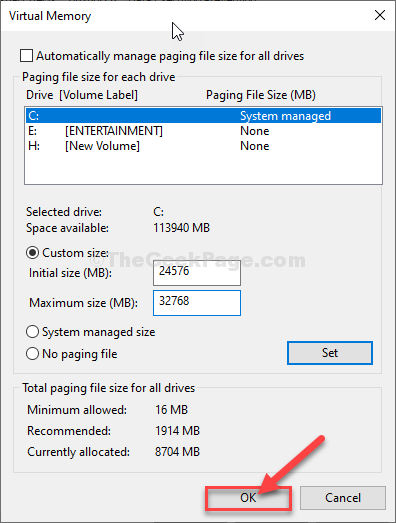Click the Recommended 1914 MB value
Viewport: 396px width, 523px height.
pyautogui.click(x=177, y=431)
